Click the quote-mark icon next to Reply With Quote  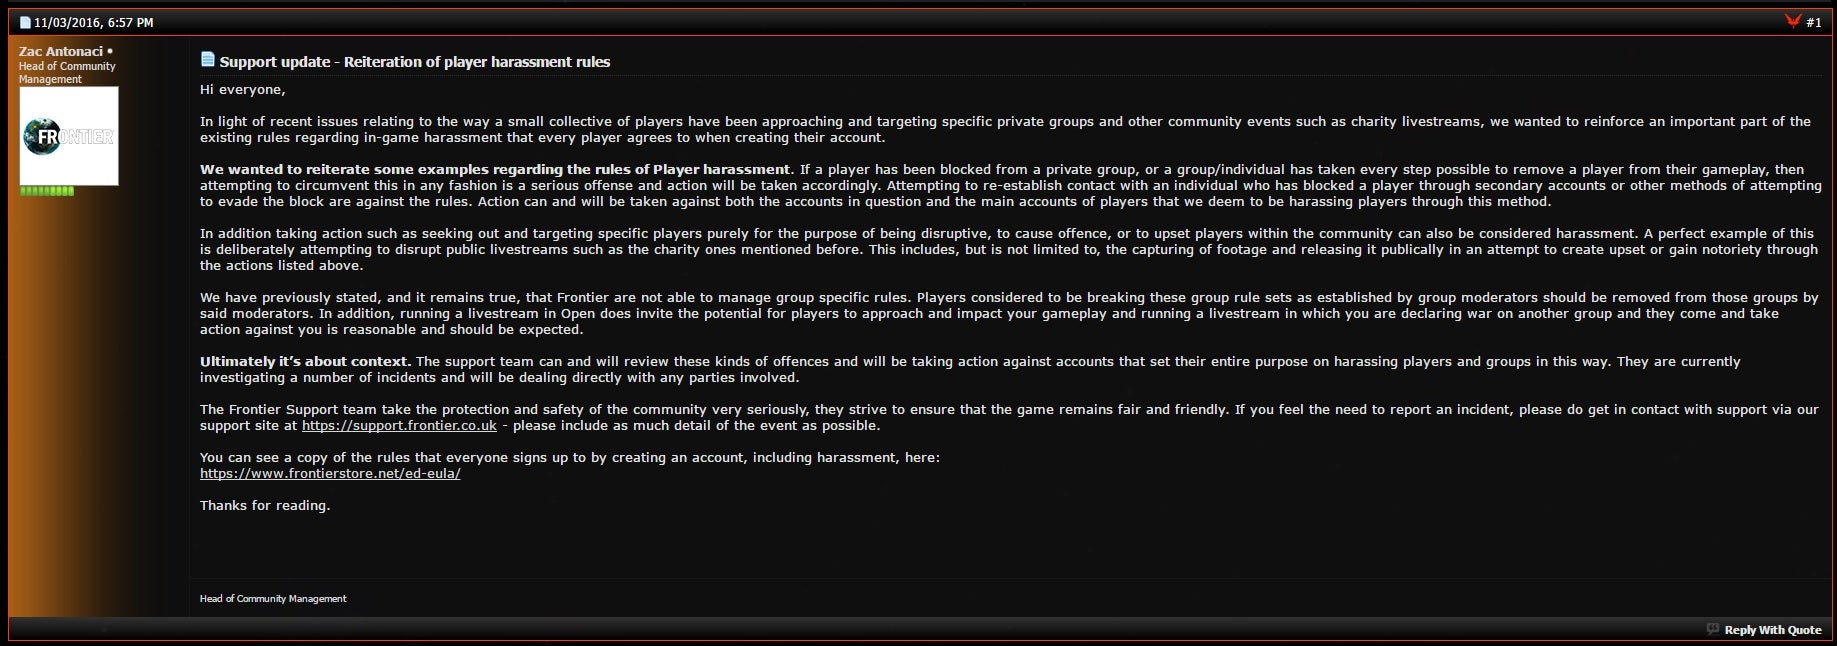coord(1713,629)
